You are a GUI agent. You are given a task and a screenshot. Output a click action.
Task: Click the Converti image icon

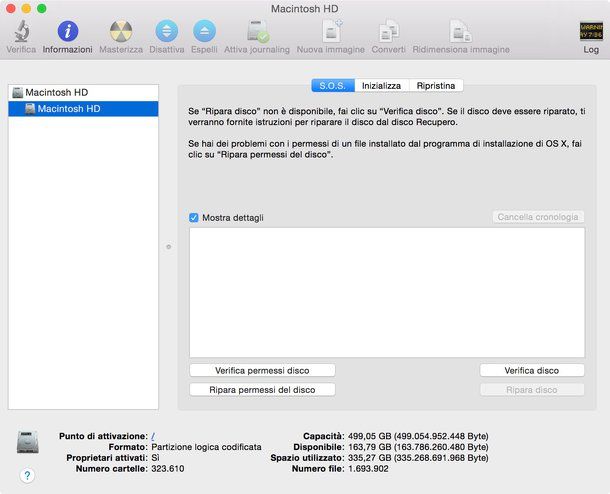pyautogui.click(x=389, y=31)
